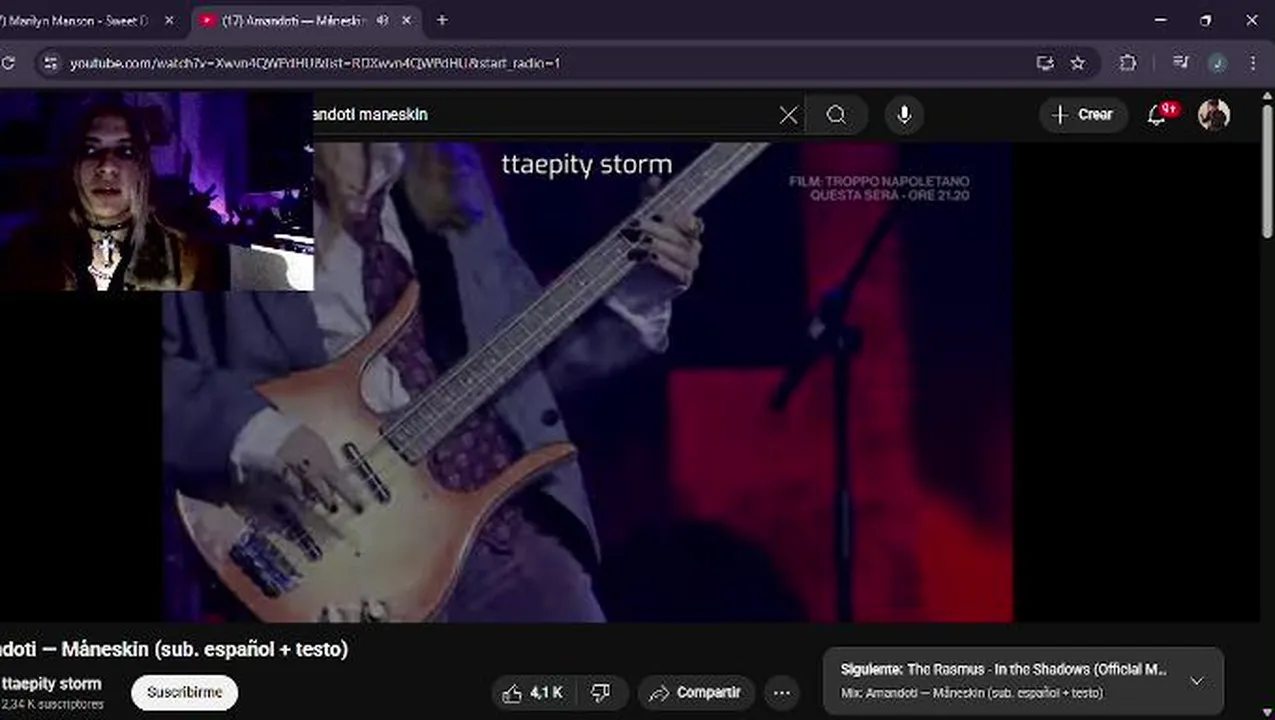Open the YouTube account avatar menu
Image resolution: width=1275 pixels, height=720 pixels.
click(1214, 115)
